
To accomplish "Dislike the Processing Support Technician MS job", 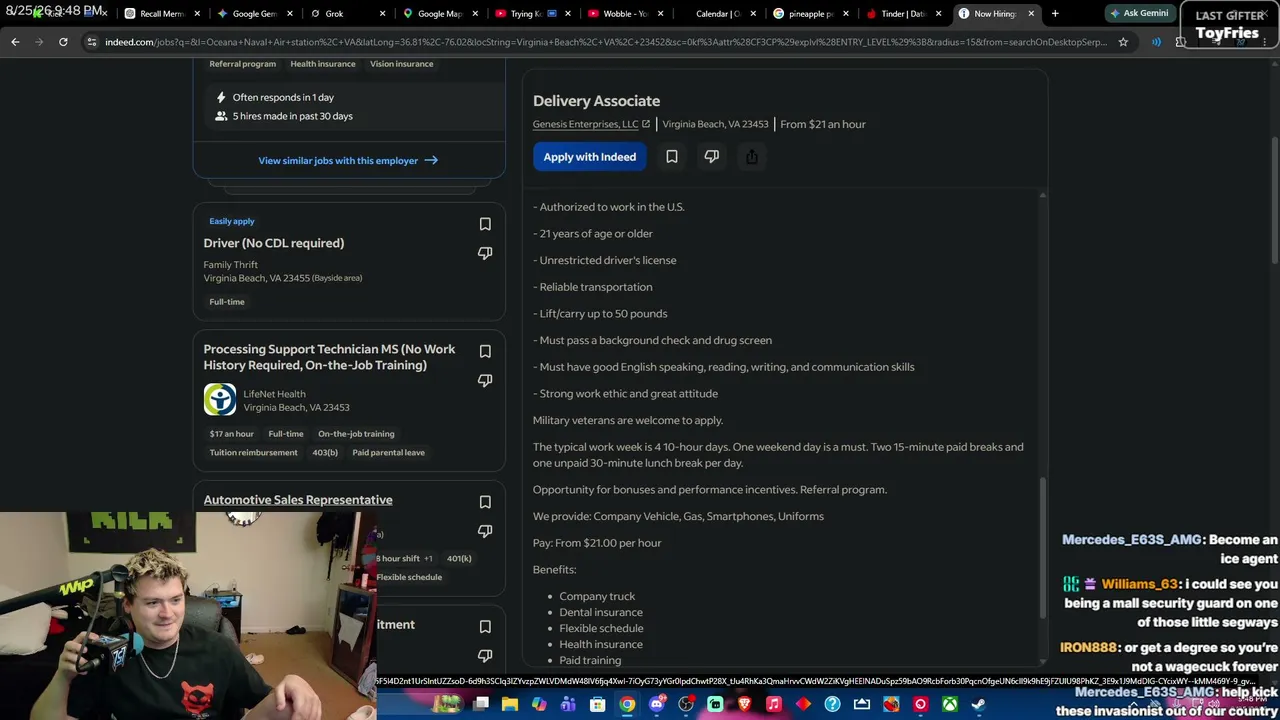I will pos(485,380).
